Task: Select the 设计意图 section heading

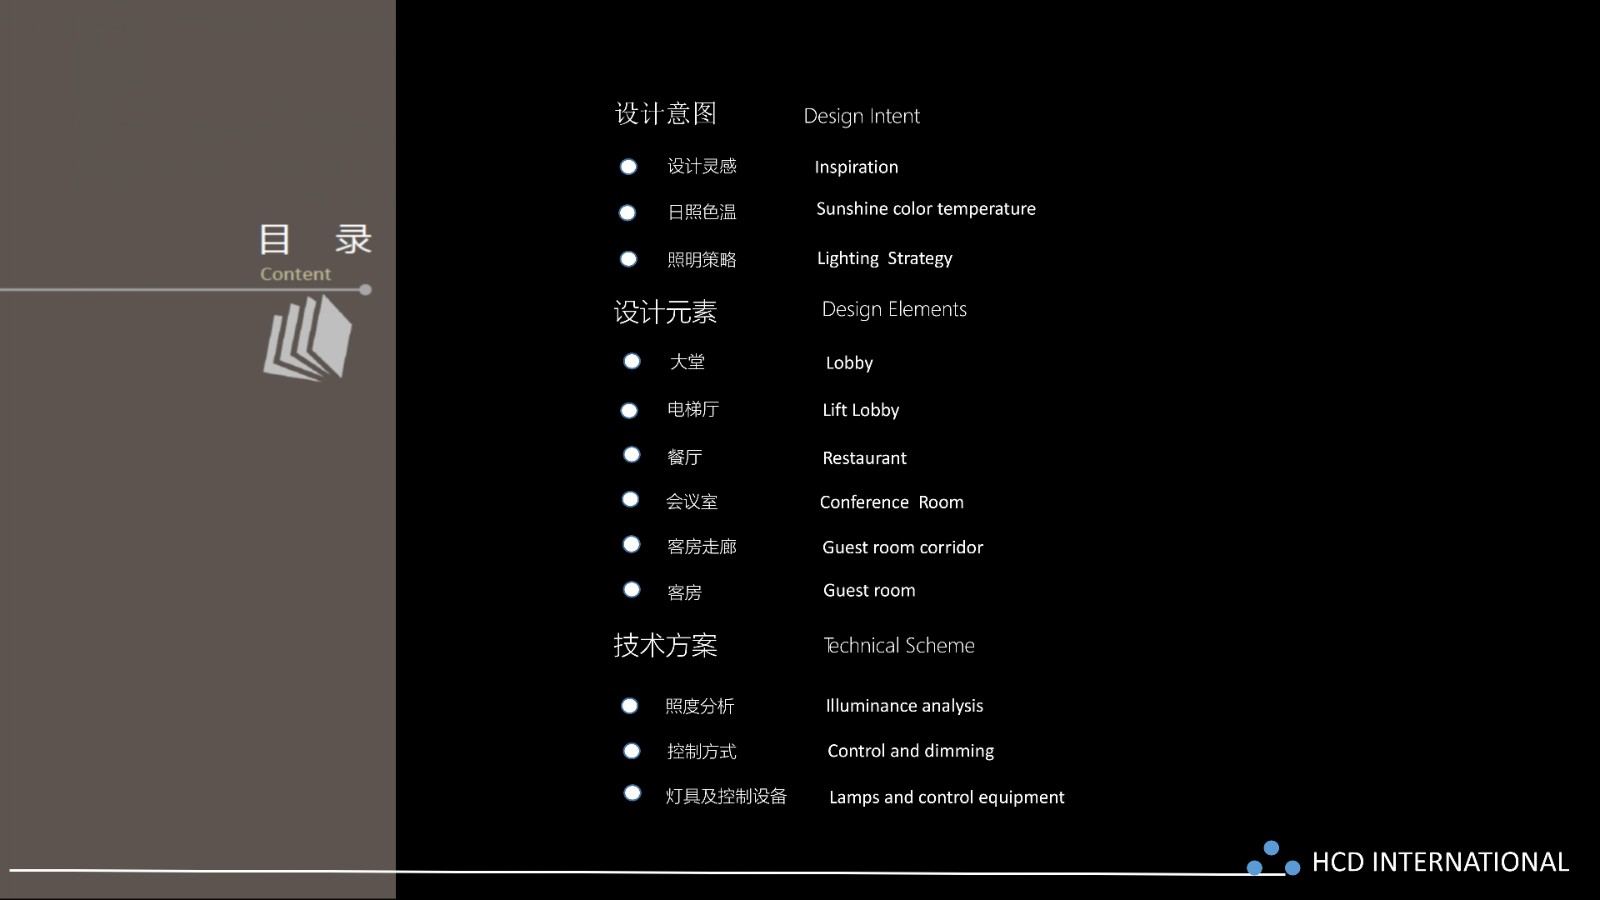Action: point(666,114)
